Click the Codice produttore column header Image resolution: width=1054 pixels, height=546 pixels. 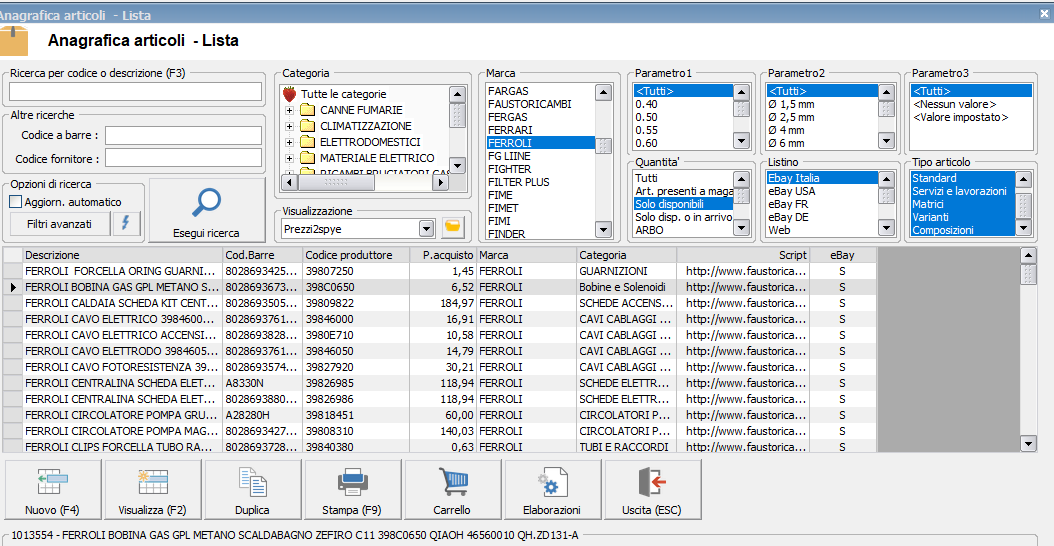356,255
